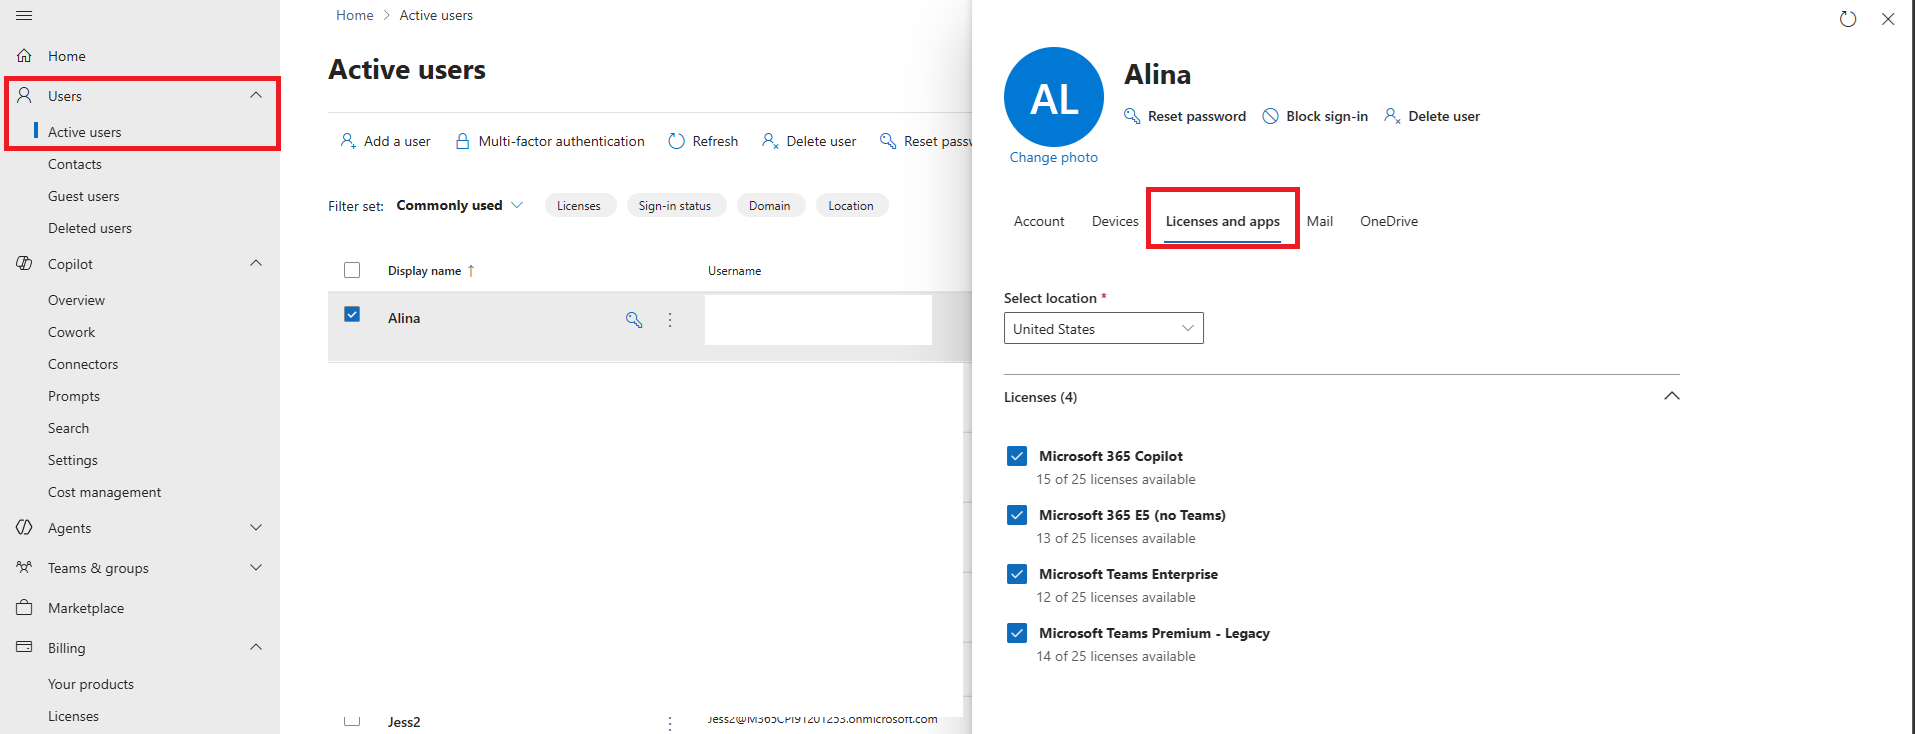
Task: Click the Delete user toolbar icon
Action: pos(770,141)
